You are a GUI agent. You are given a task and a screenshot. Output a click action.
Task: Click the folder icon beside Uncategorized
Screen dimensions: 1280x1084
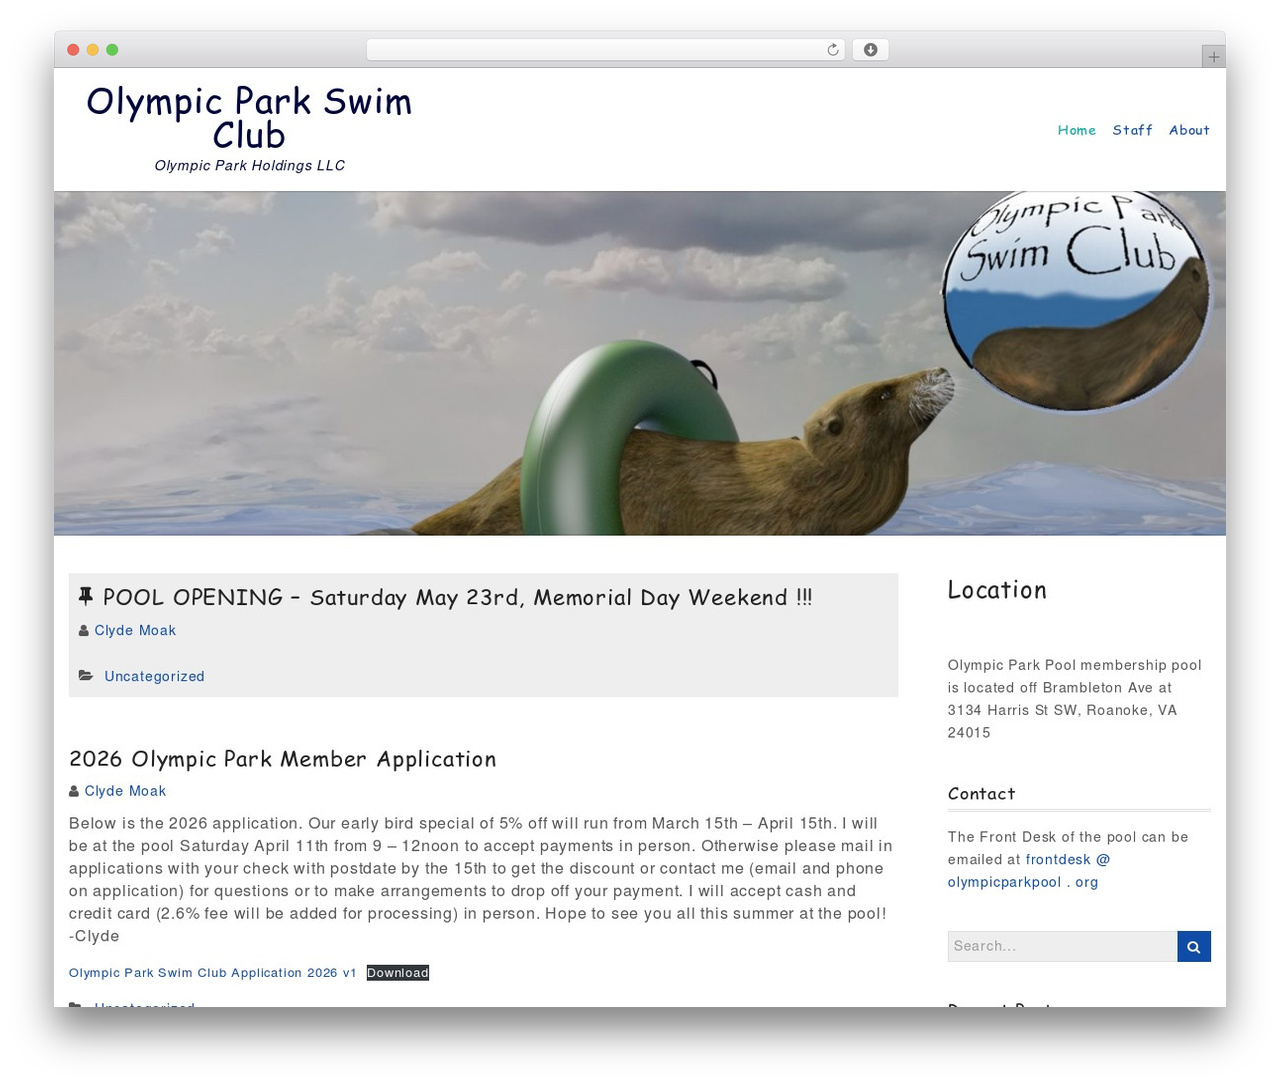87,677
